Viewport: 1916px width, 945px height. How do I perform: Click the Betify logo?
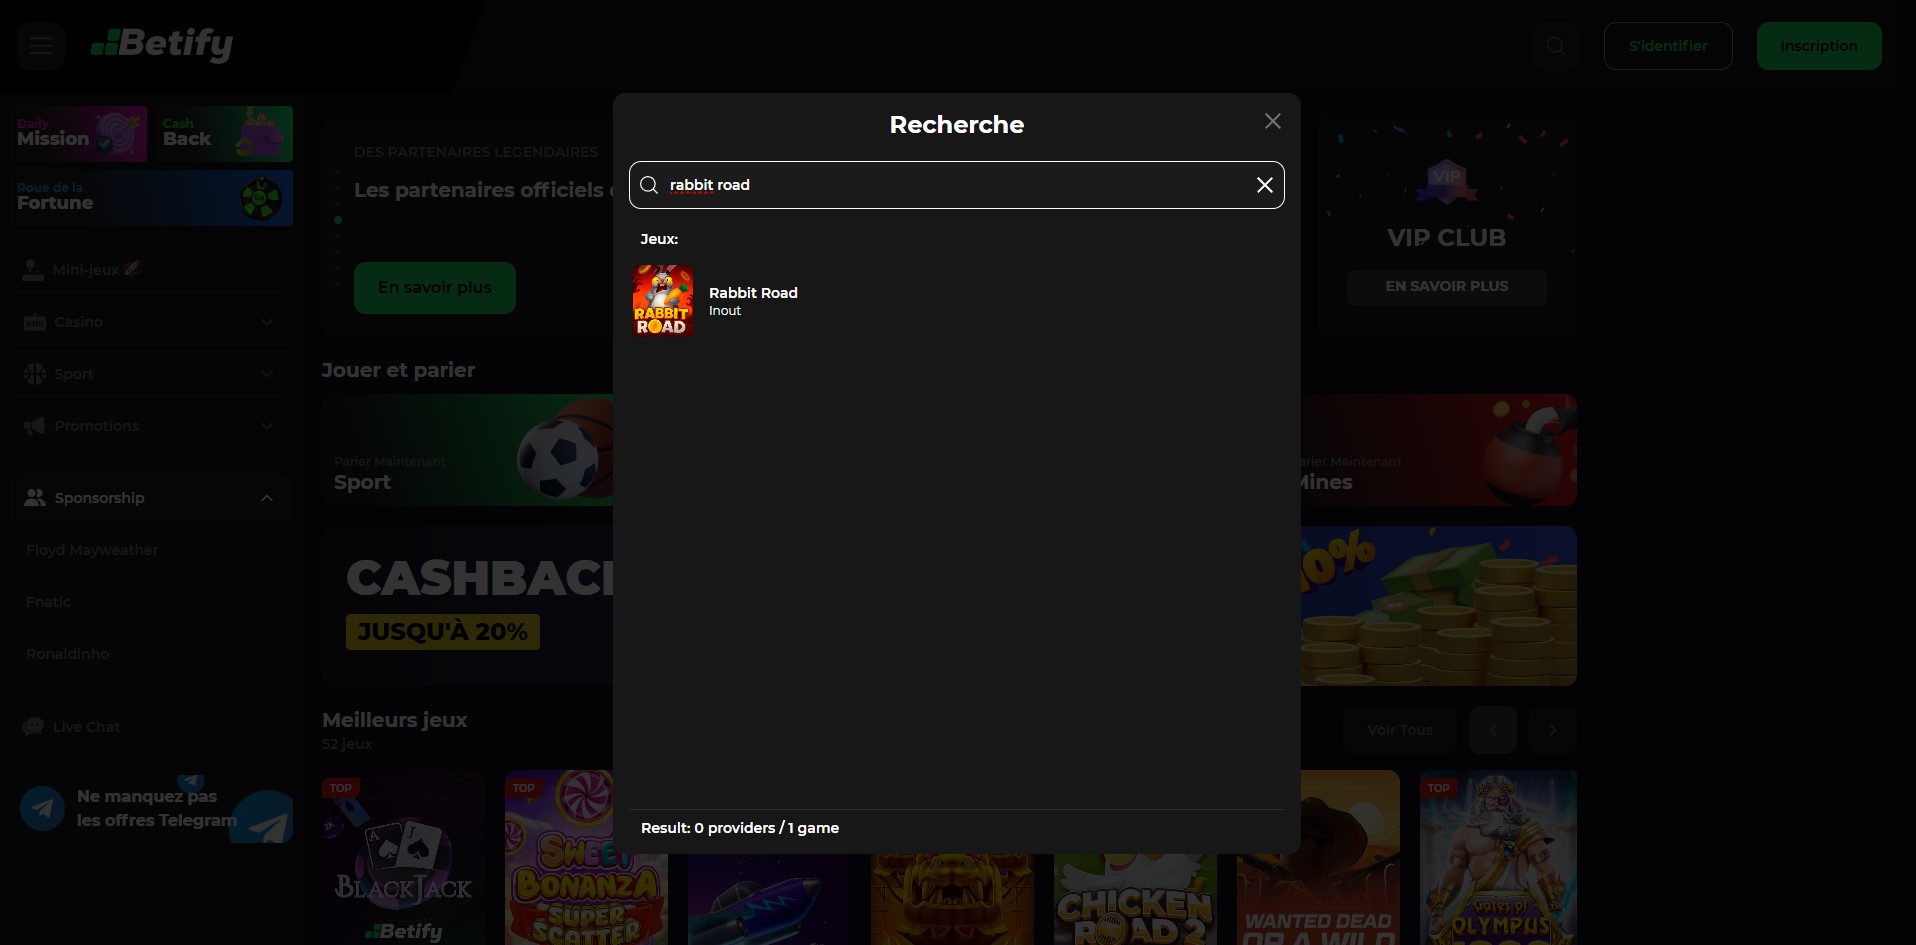click(x=162, y=44)
